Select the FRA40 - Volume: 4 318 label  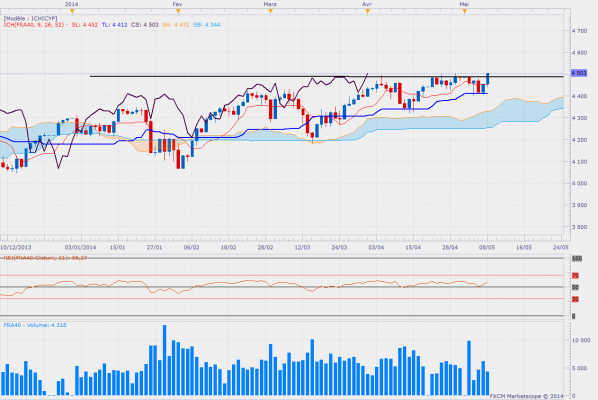click(35, 325)
